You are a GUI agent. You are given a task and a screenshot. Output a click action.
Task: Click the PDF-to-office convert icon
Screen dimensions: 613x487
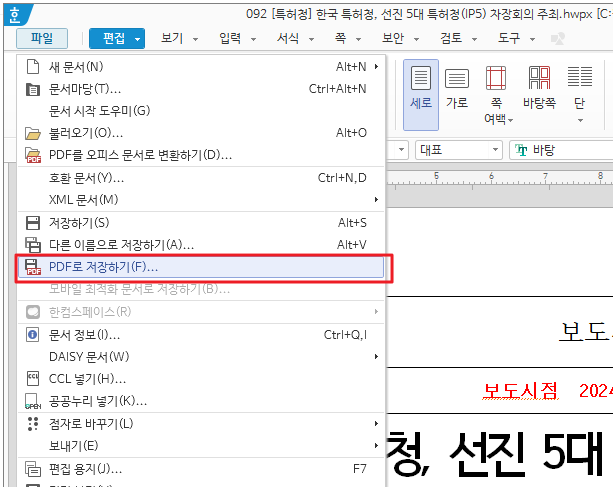coord(33,155)
